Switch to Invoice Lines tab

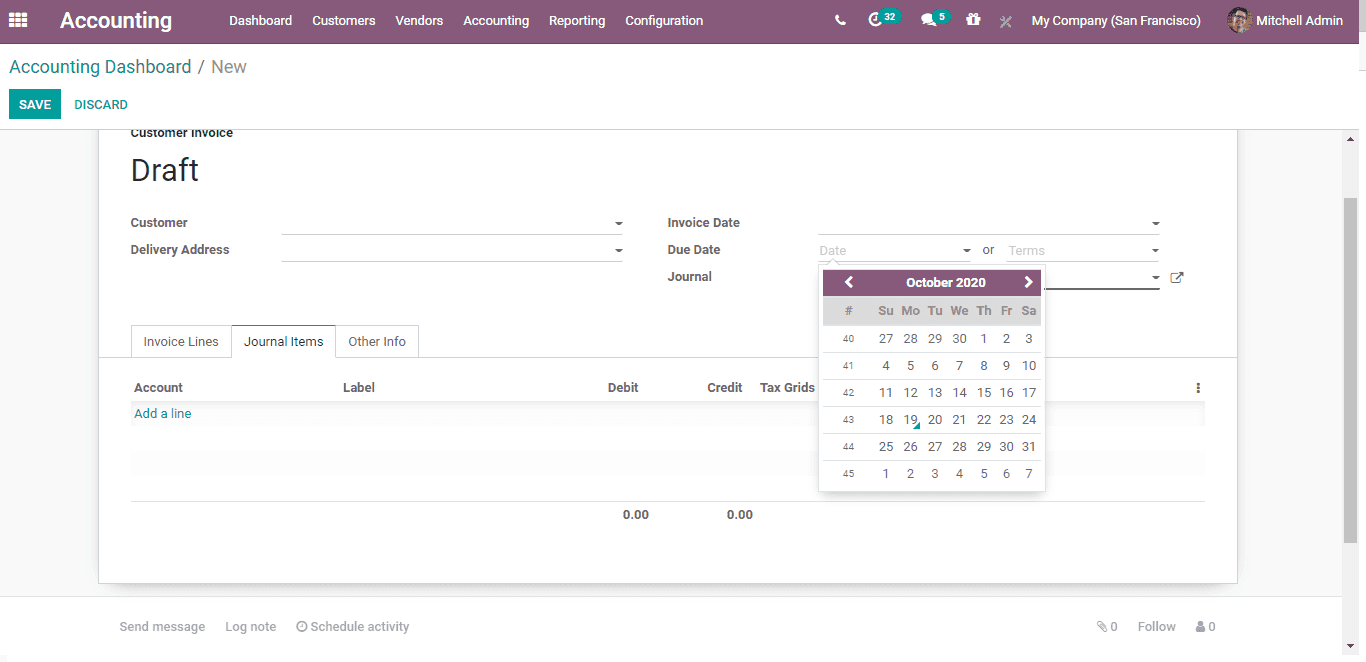click(x=181, y=341)
